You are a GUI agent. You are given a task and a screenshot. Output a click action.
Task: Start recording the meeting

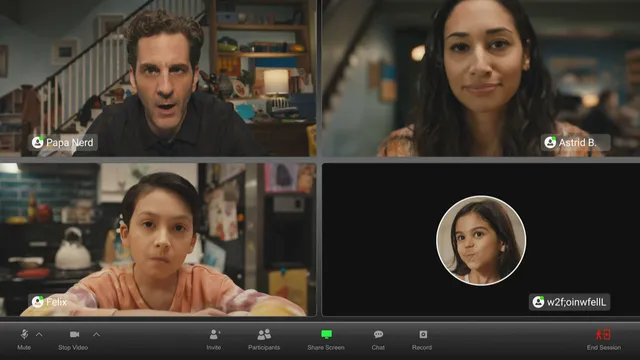tap(422, 340)
